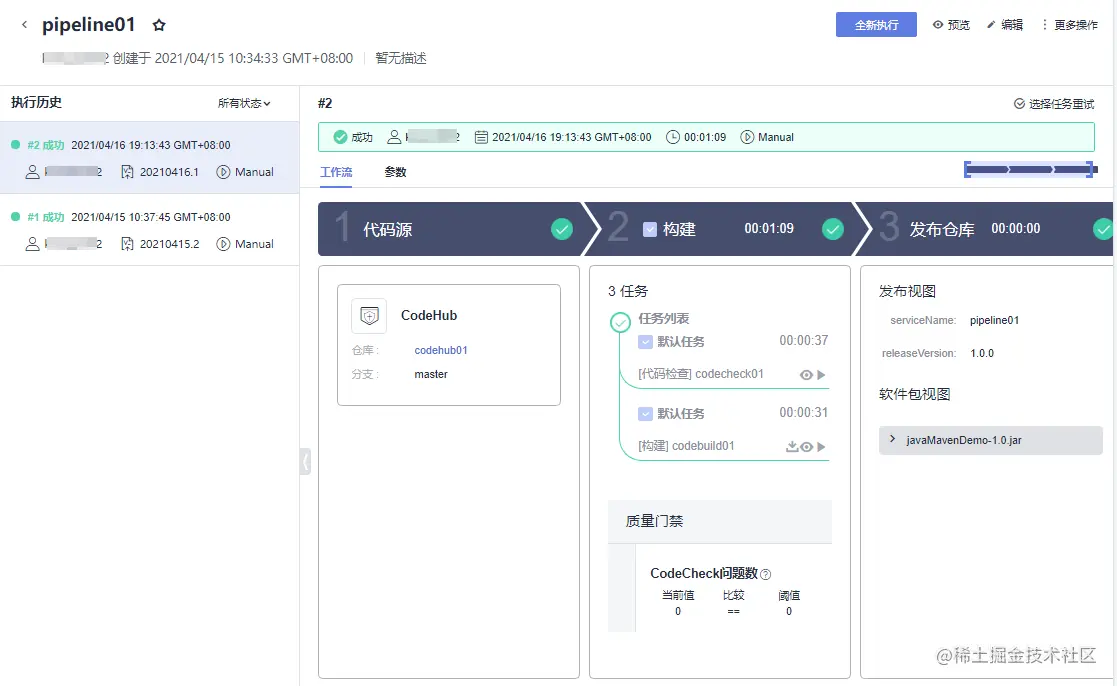
Task: Toggle the 构建 stage checkbox
Action: point(650,229)
